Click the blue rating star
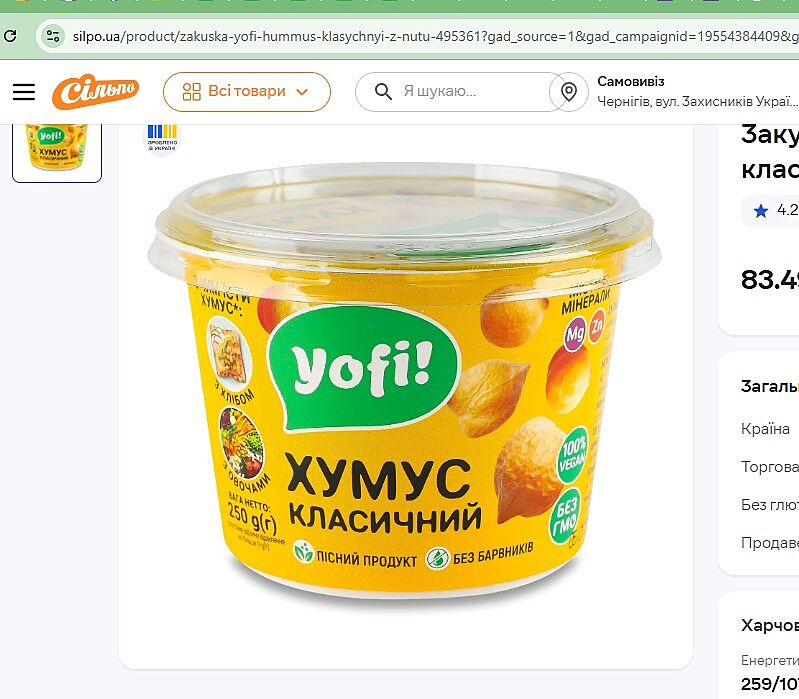799x699 pixels. (761, 210)
